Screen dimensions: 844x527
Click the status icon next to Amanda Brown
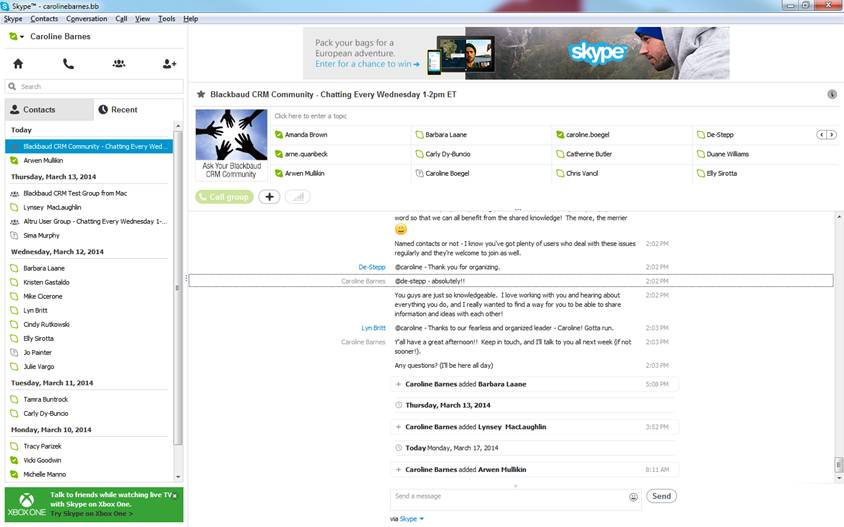278,135
